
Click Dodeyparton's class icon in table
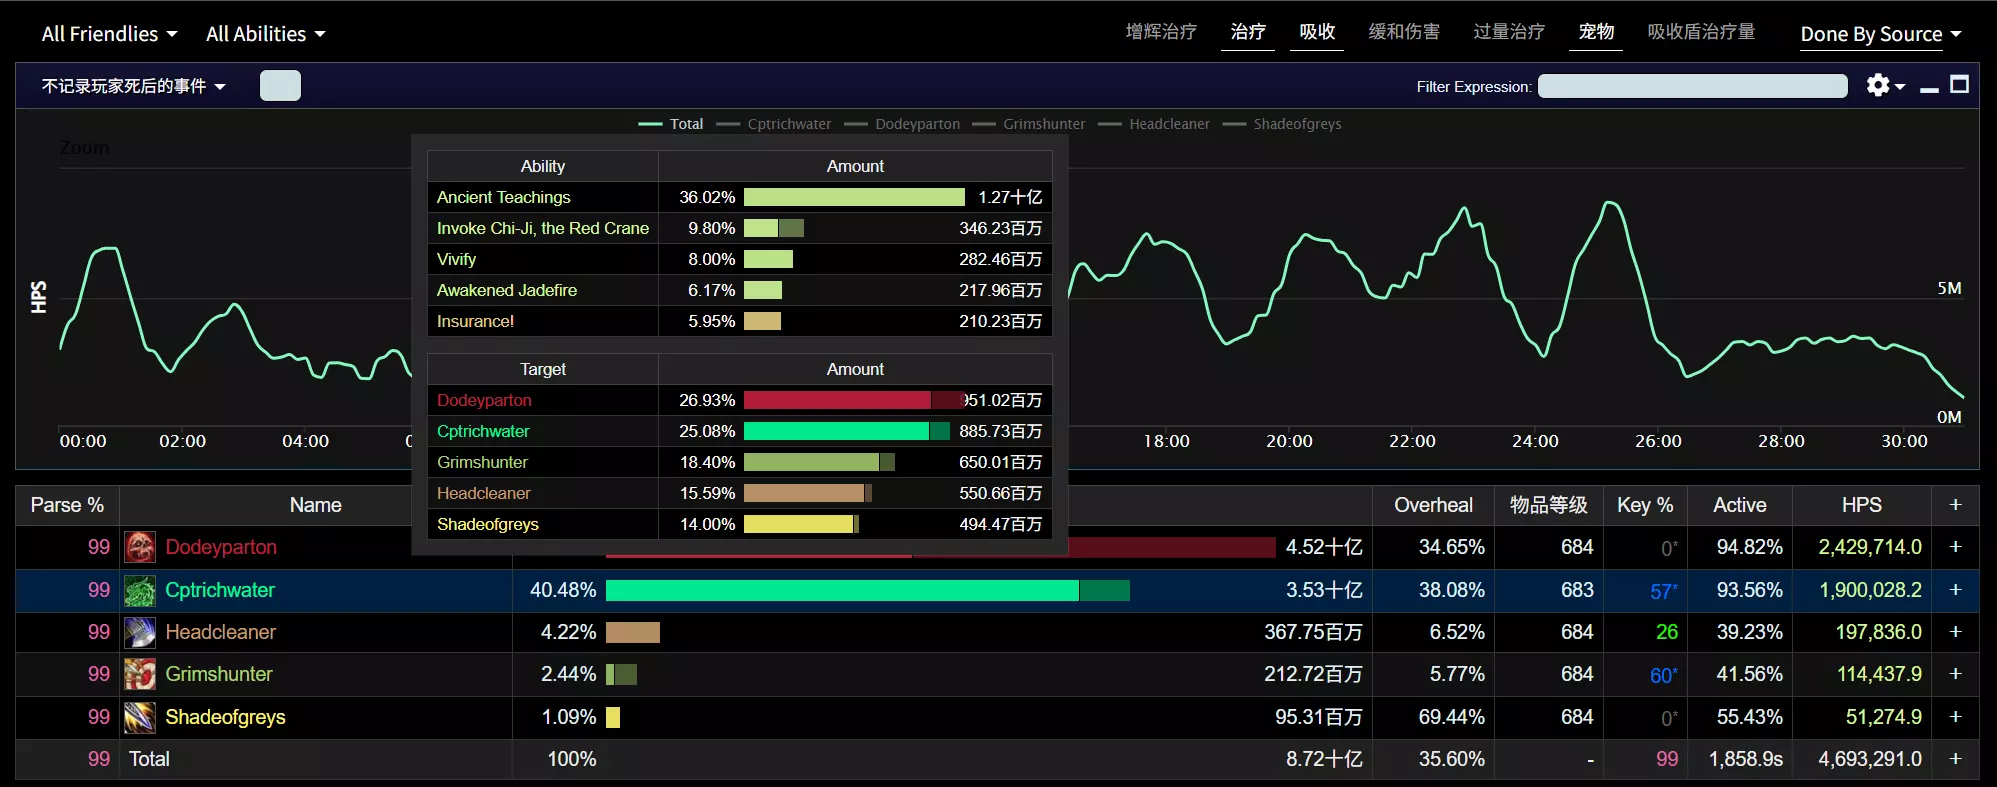[x=140, y=547]
